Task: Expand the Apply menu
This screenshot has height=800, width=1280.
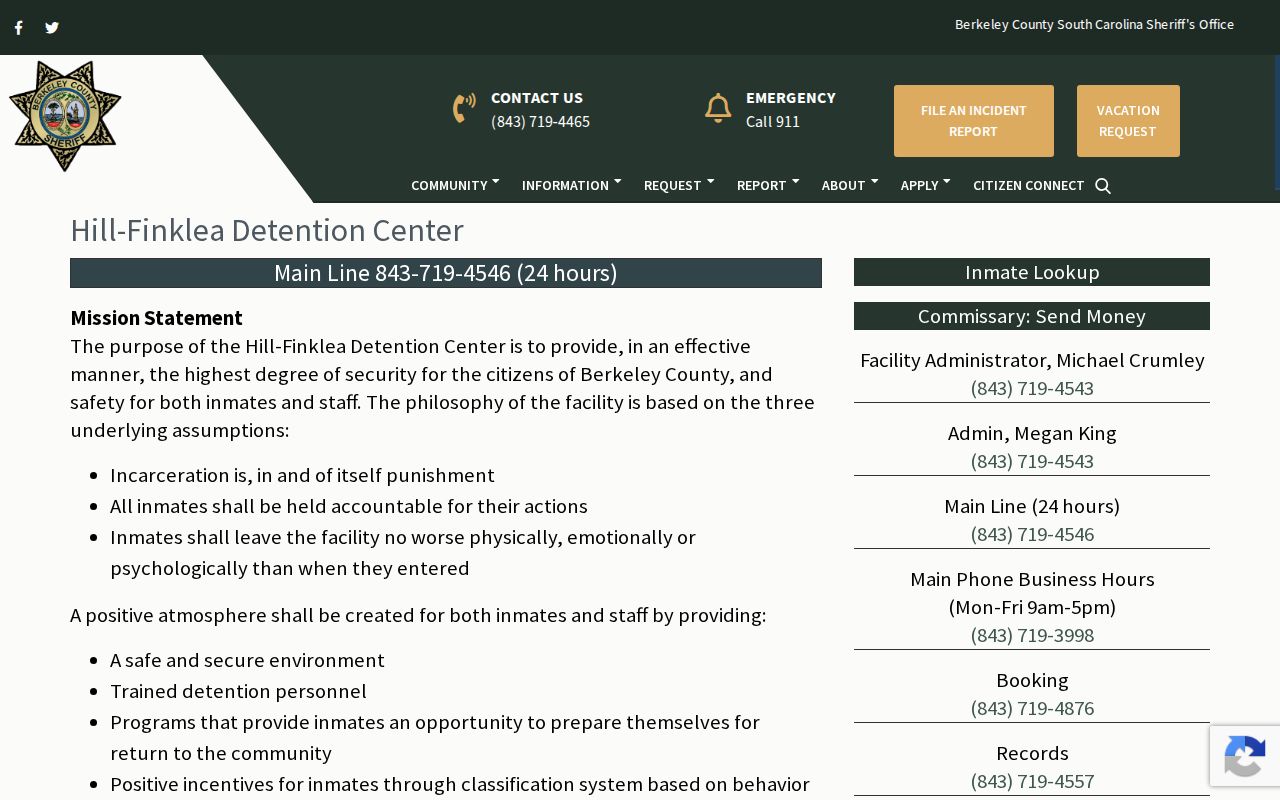Action: [925, 185]
